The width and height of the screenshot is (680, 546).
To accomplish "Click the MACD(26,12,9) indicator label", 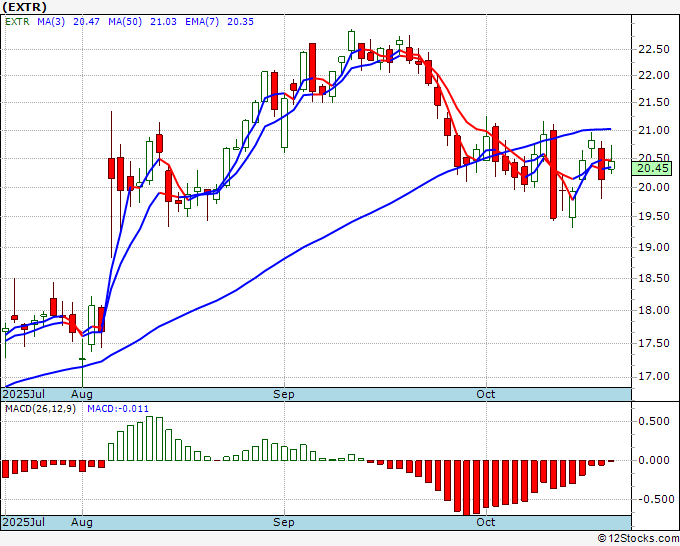I will (x=40, y=409).
